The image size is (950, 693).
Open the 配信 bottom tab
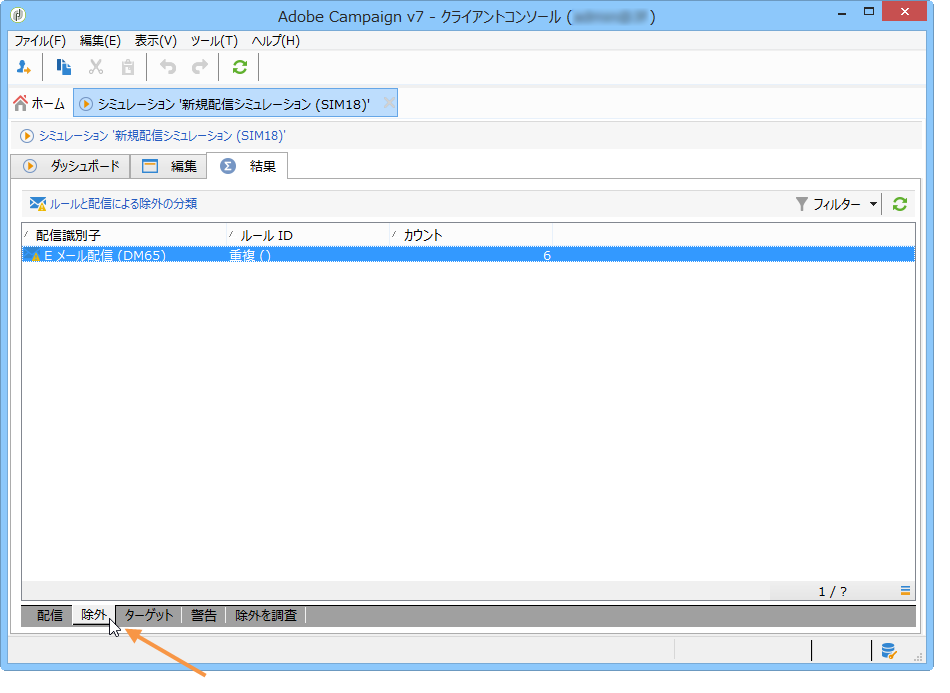coord(49,615)
